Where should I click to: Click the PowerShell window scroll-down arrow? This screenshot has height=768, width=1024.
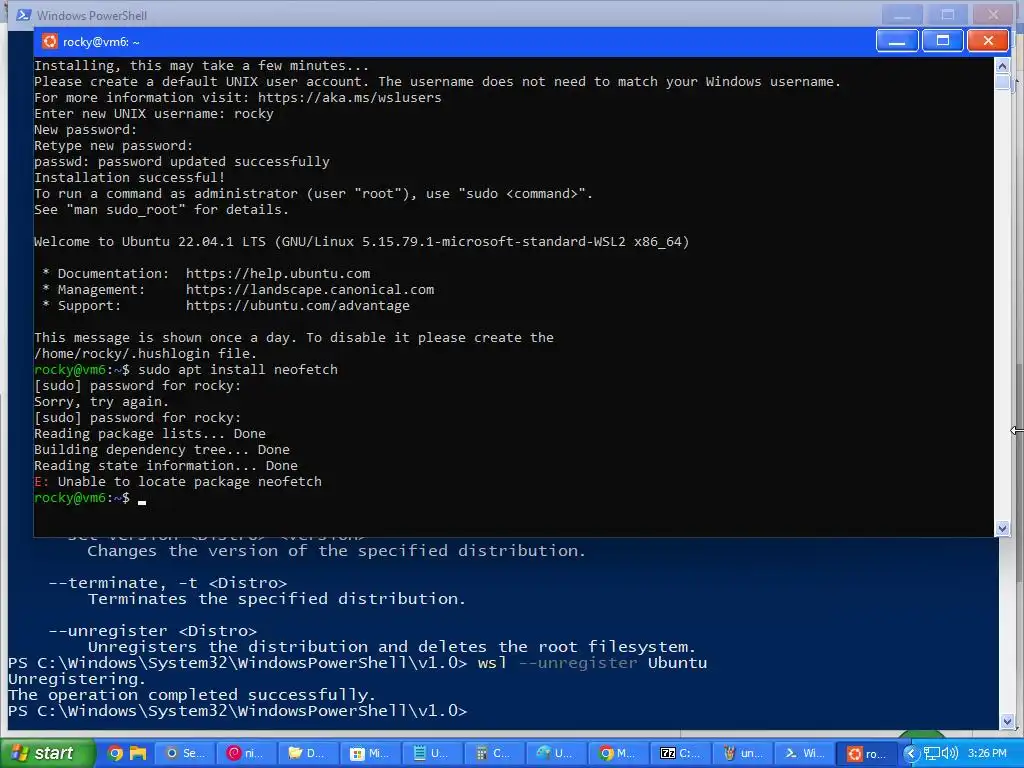click(x=1008, y=721)
